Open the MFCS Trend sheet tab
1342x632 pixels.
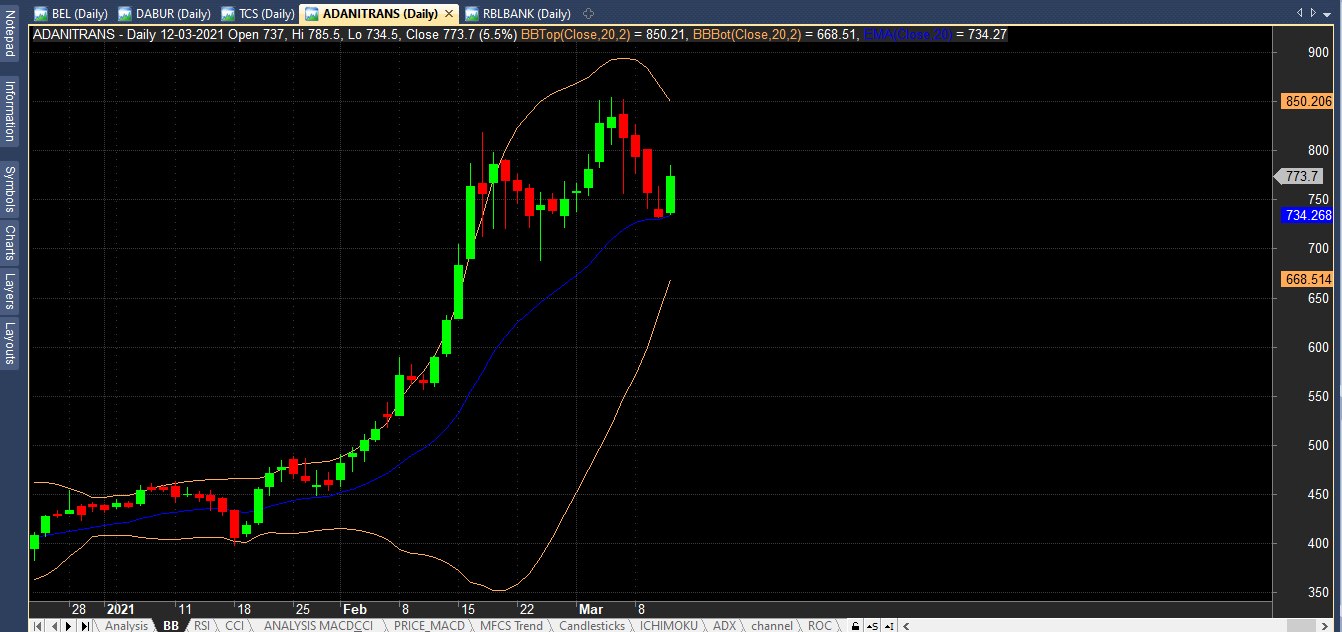pos(511,626)
